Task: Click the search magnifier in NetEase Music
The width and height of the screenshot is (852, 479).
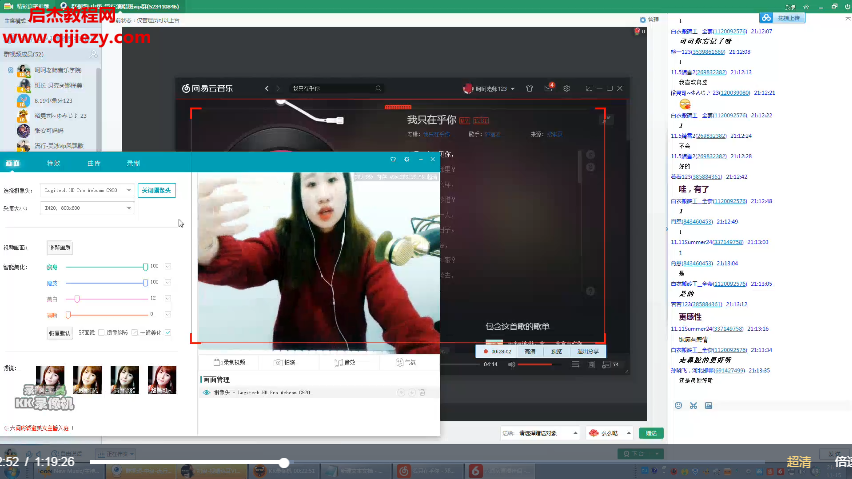Action: pos(378,88)
